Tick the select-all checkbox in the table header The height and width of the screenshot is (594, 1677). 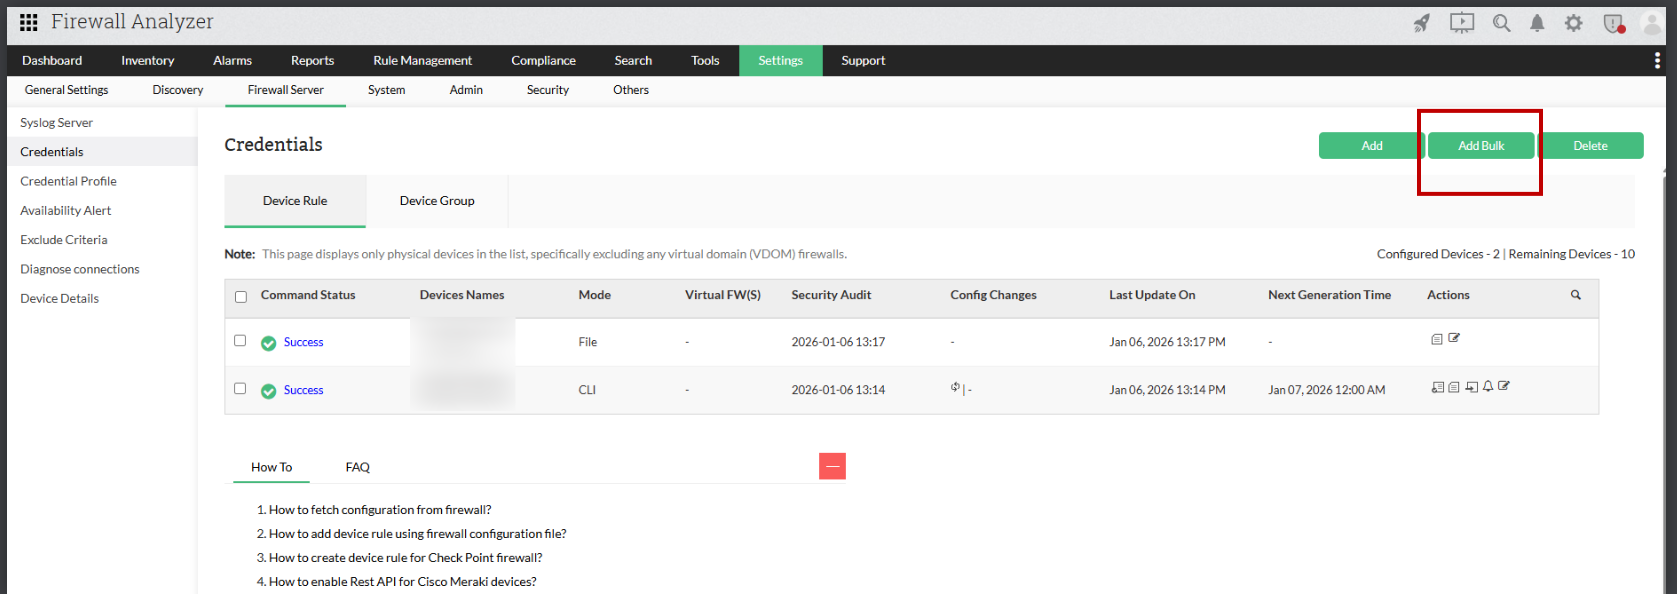[240, 296]
